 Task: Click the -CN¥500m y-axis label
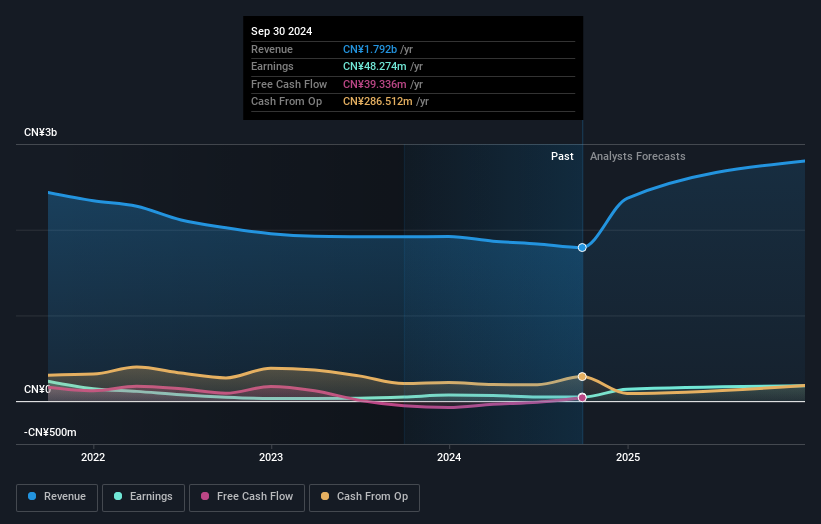click(50, 432)
